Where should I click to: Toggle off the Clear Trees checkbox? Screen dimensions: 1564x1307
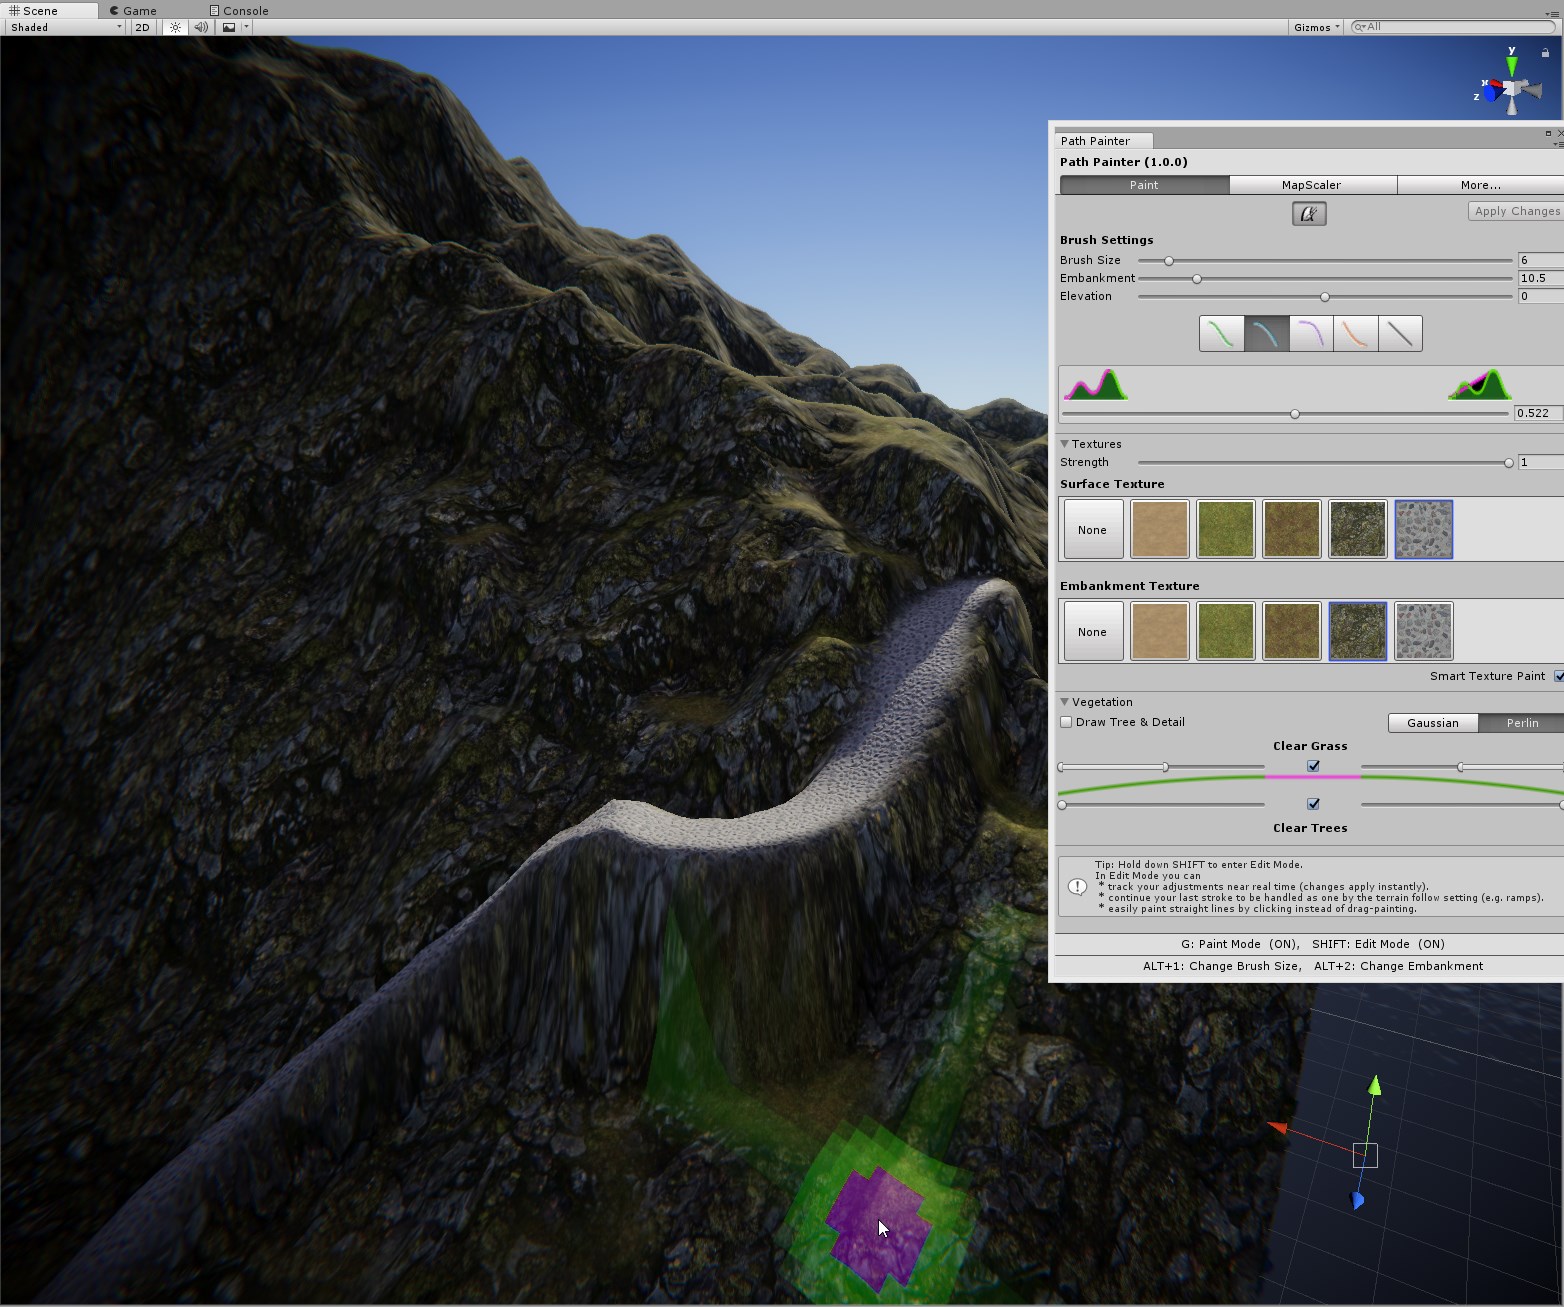(x=1311, y=803)
